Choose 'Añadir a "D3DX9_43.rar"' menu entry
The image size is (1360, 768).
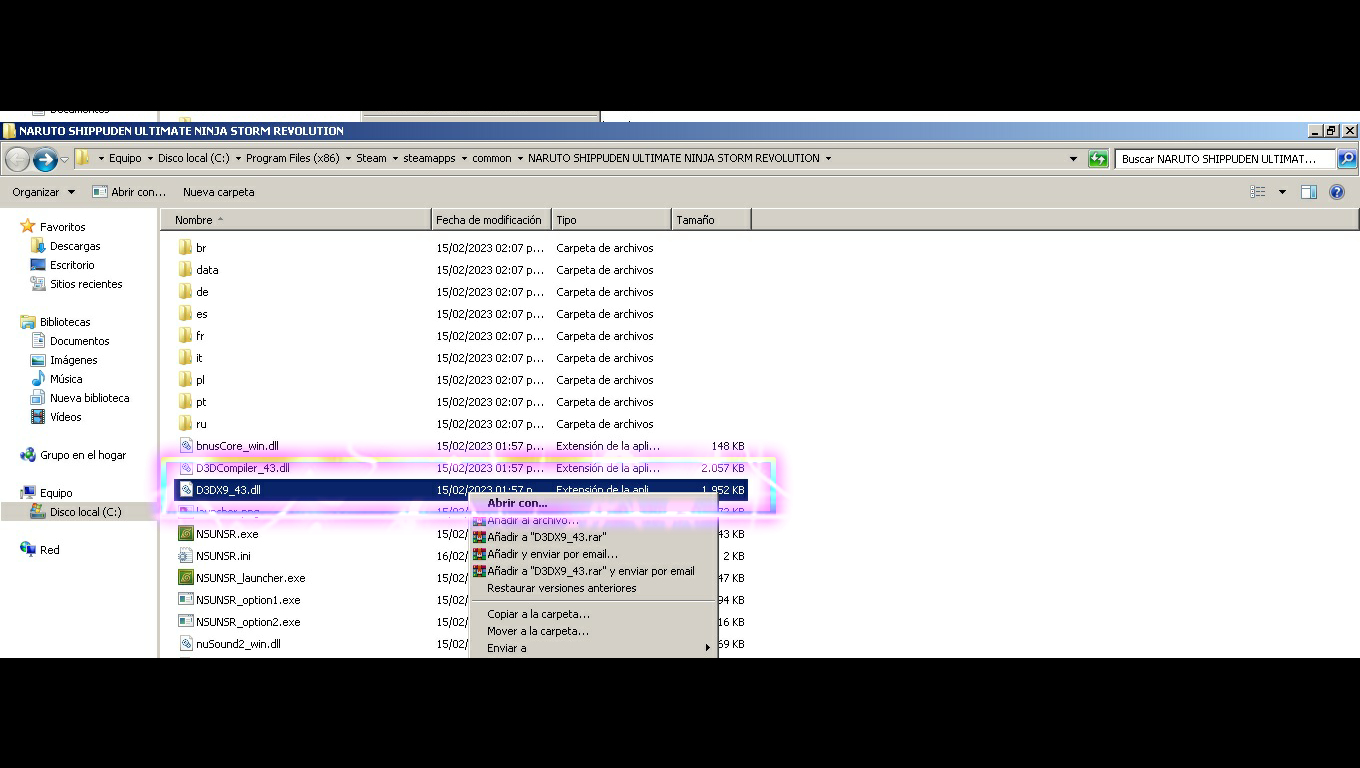tap(594, 537)
